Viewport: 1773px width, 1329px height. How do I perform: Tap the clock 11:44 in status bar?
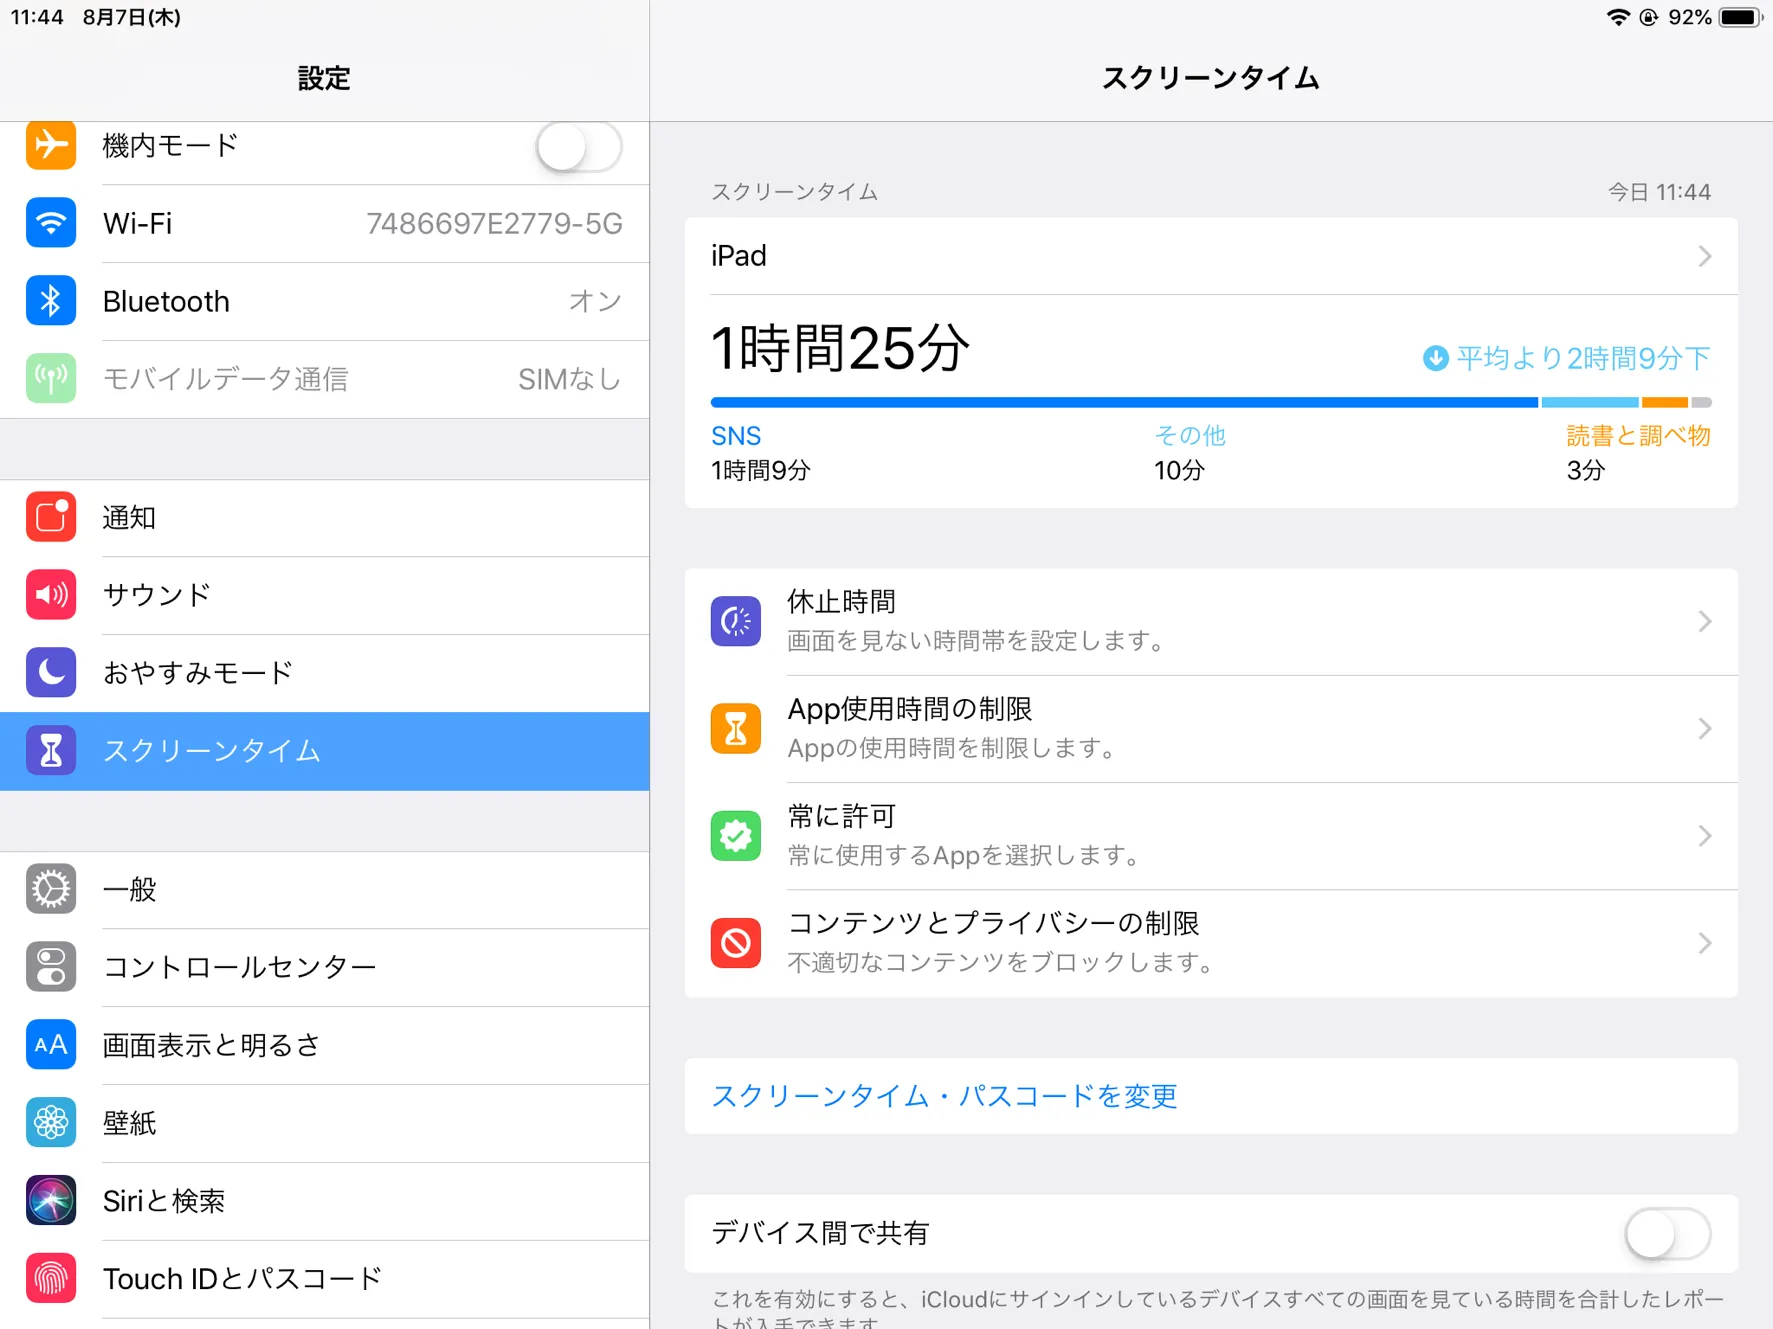click(37, 17)
